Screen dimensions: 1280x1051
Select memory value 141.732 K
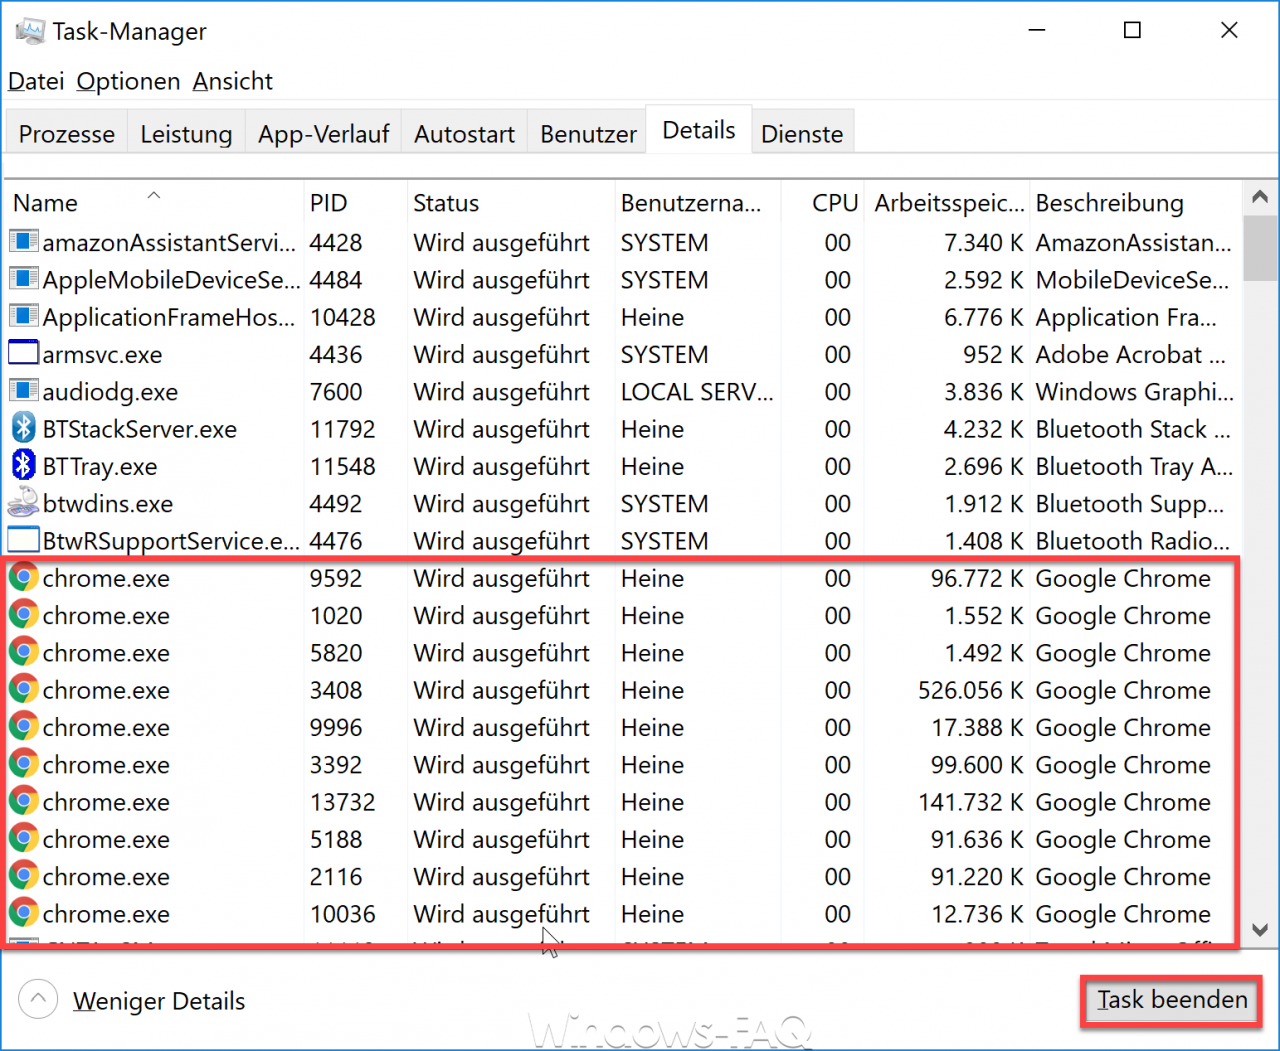pyautogui.click(x=970, y=802)
